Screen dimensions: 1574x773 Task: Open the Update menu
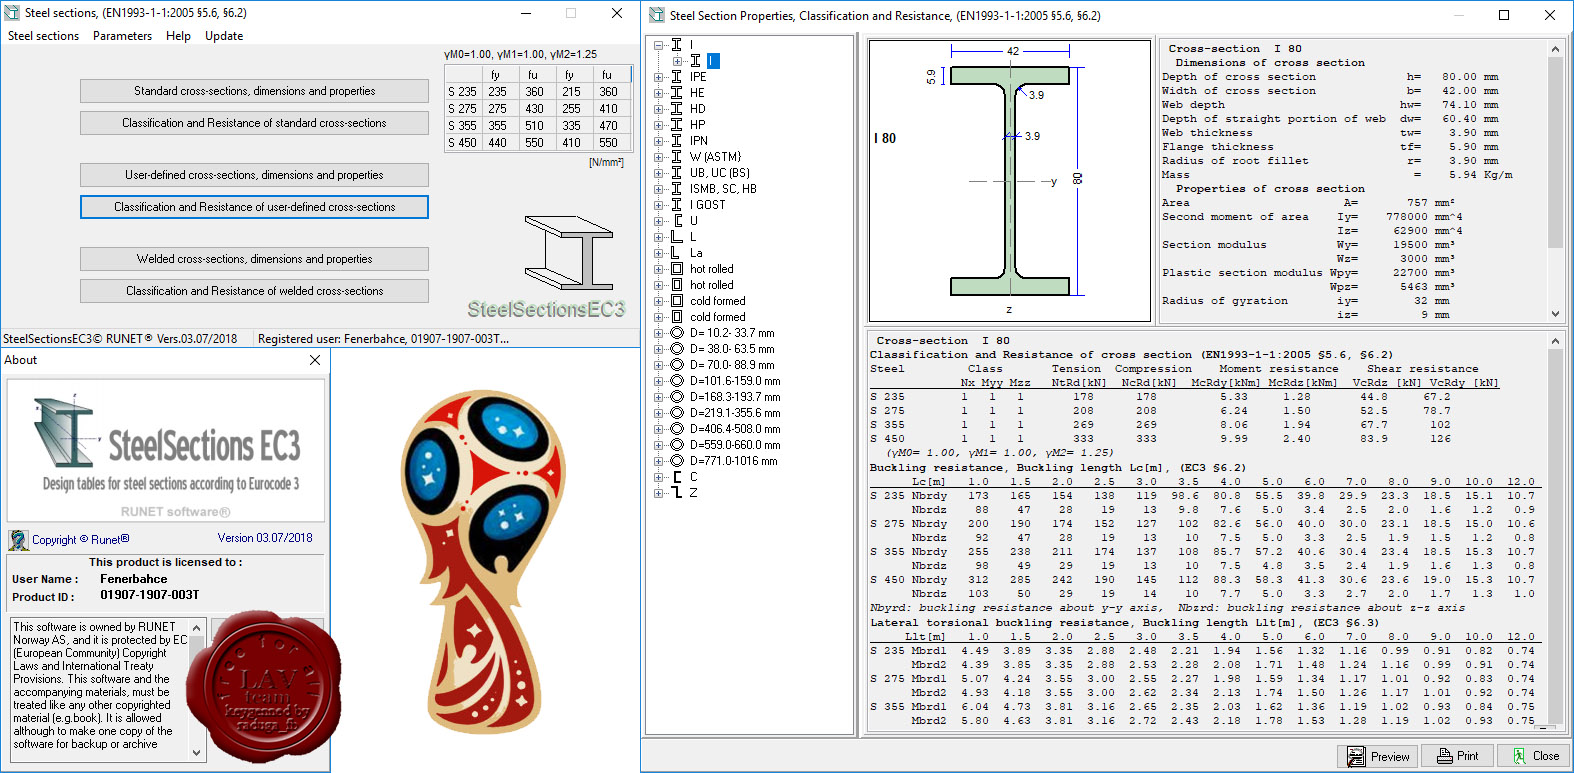(224, 36)
